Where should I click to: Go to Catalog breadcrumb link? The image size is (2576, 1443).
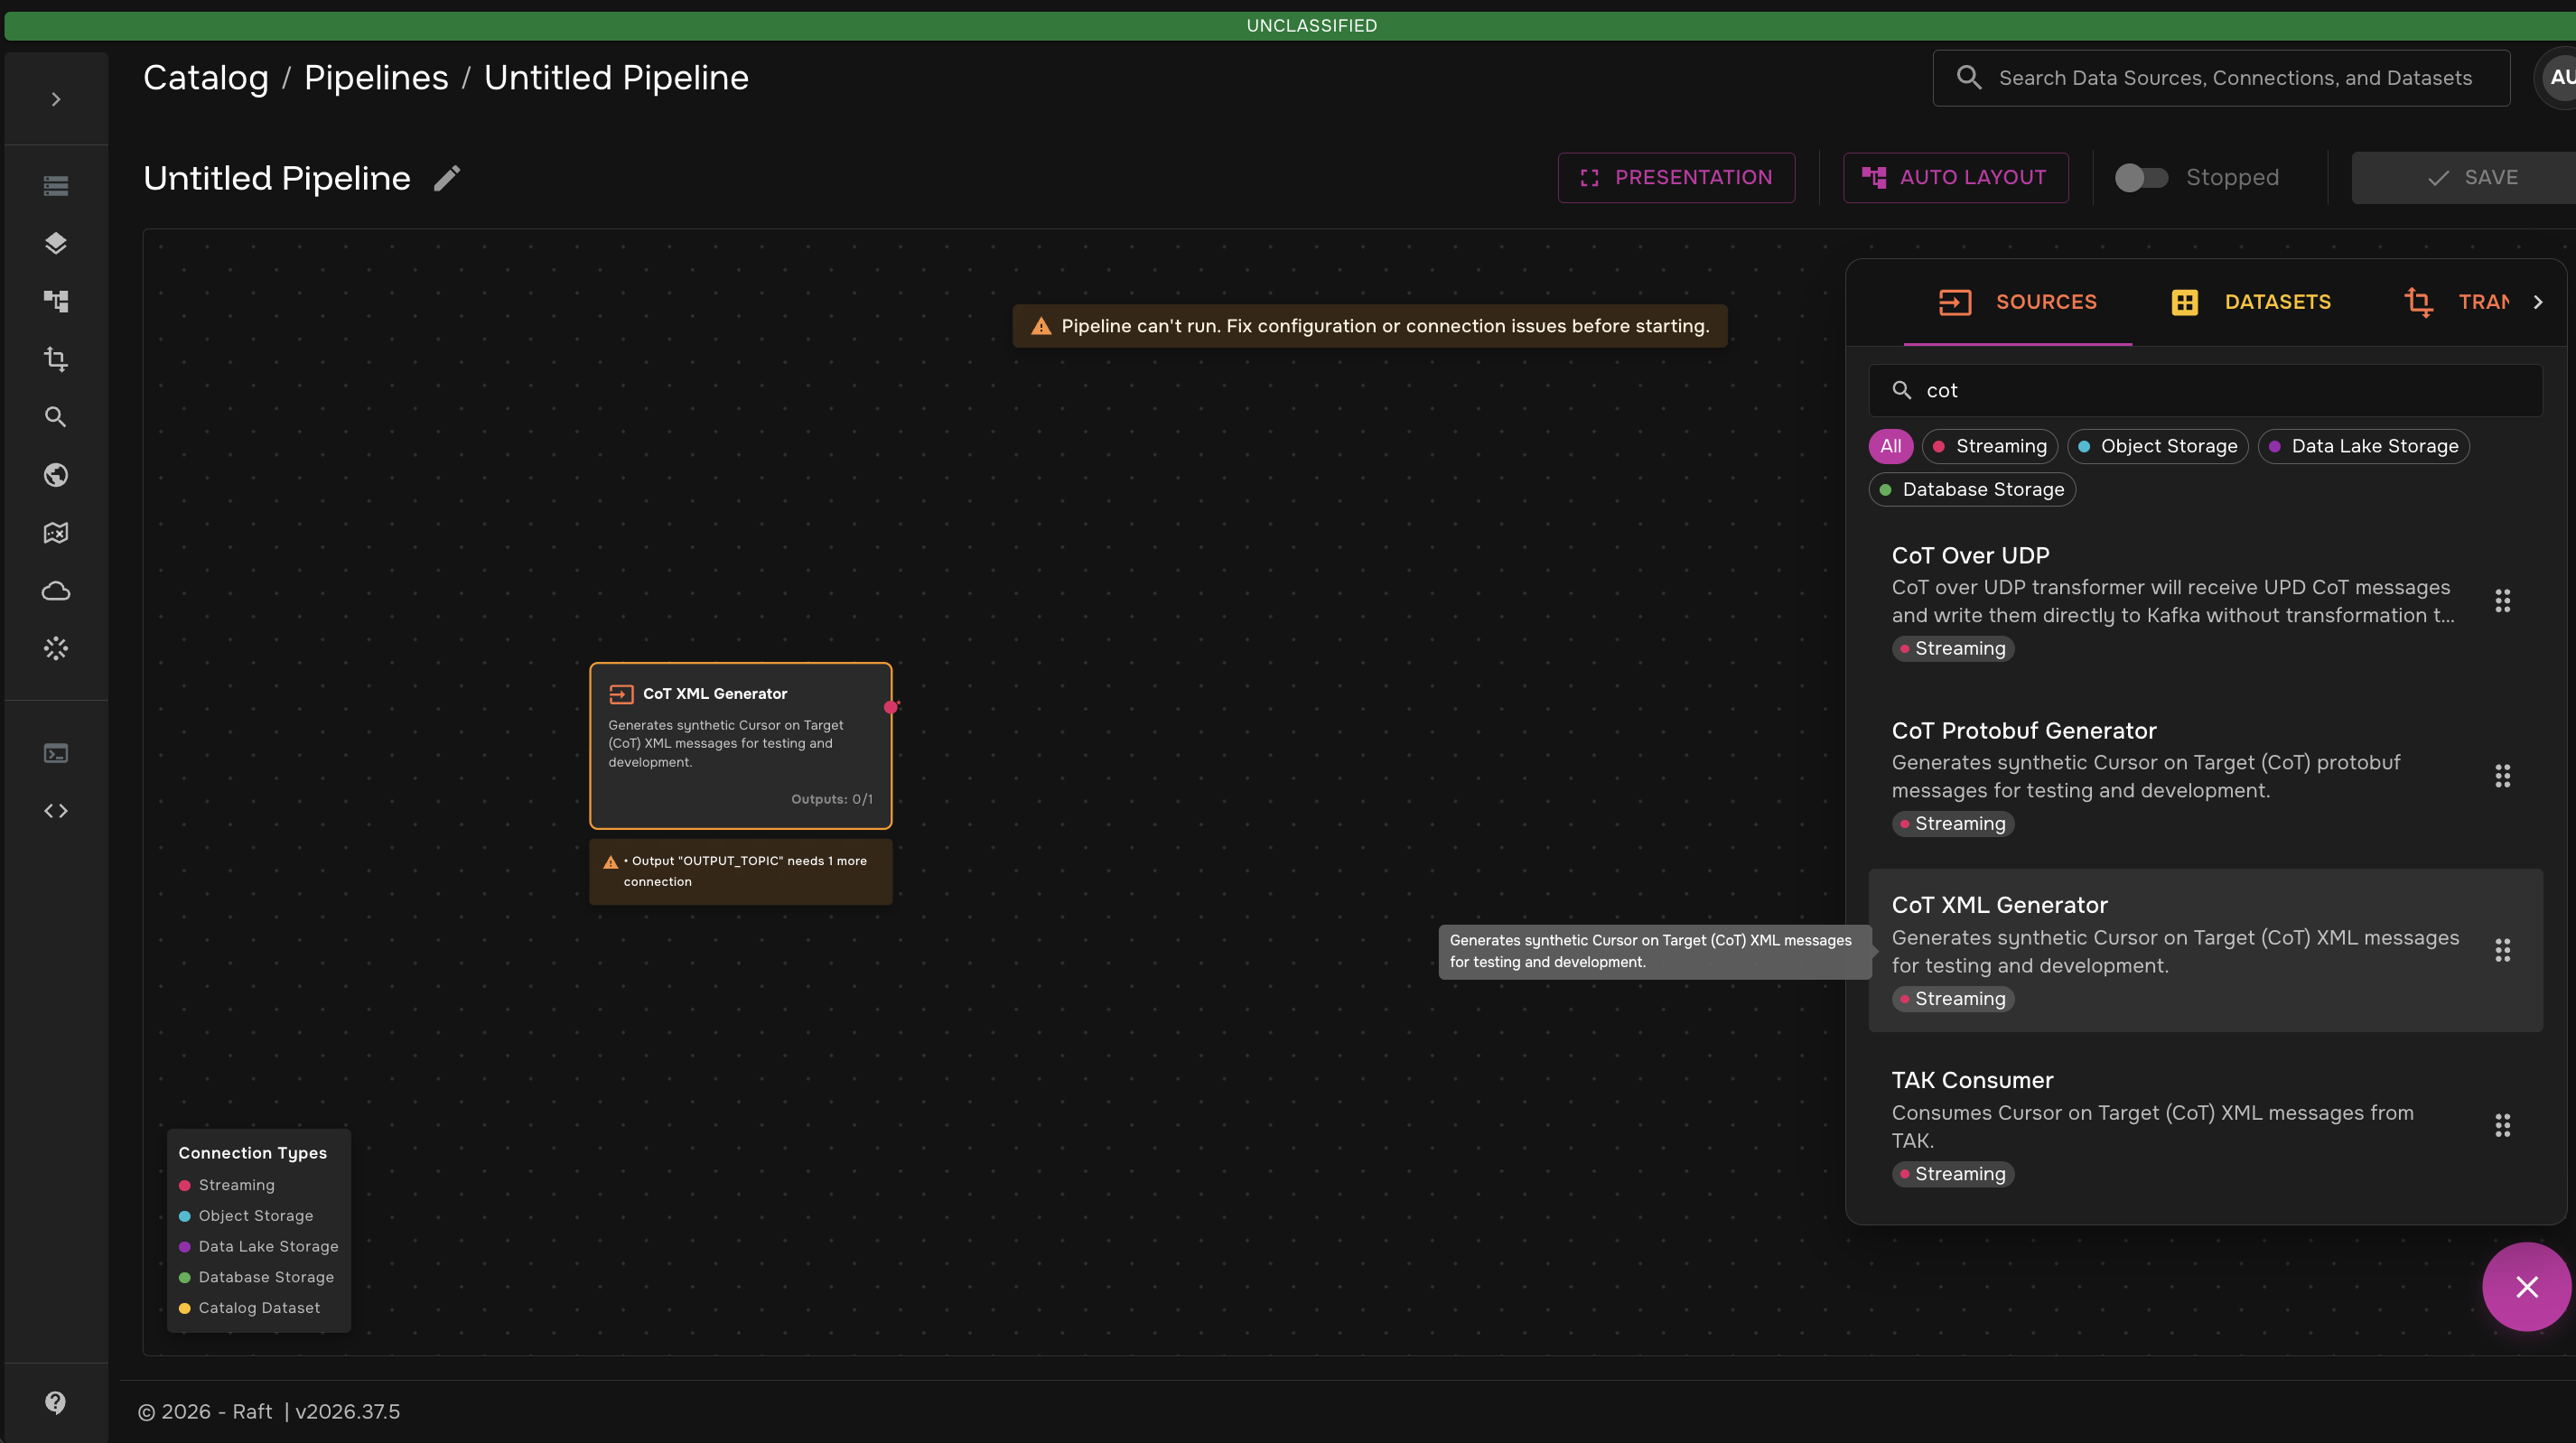[x=205, y=78]
